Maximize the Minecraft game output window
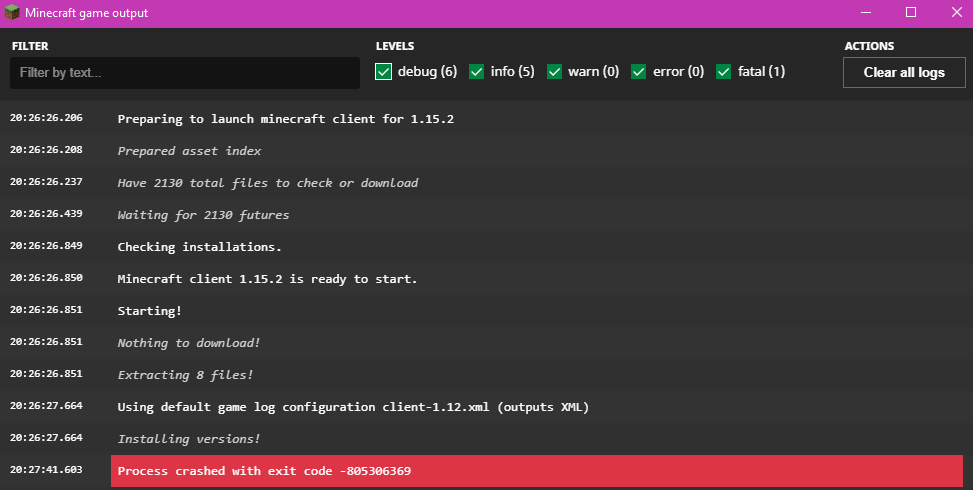Viewport: 973px width, 490px height. [911, 12]
